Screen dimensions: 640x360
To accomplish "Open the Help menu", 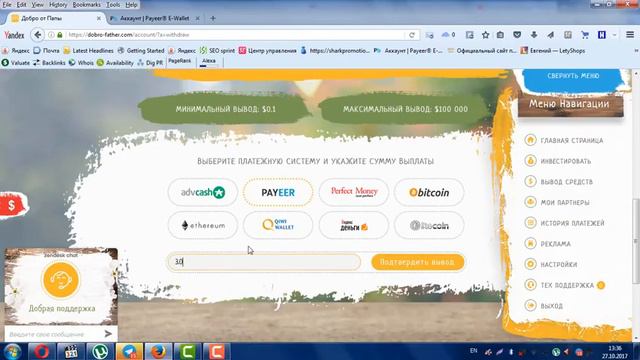I will point(131,4).
